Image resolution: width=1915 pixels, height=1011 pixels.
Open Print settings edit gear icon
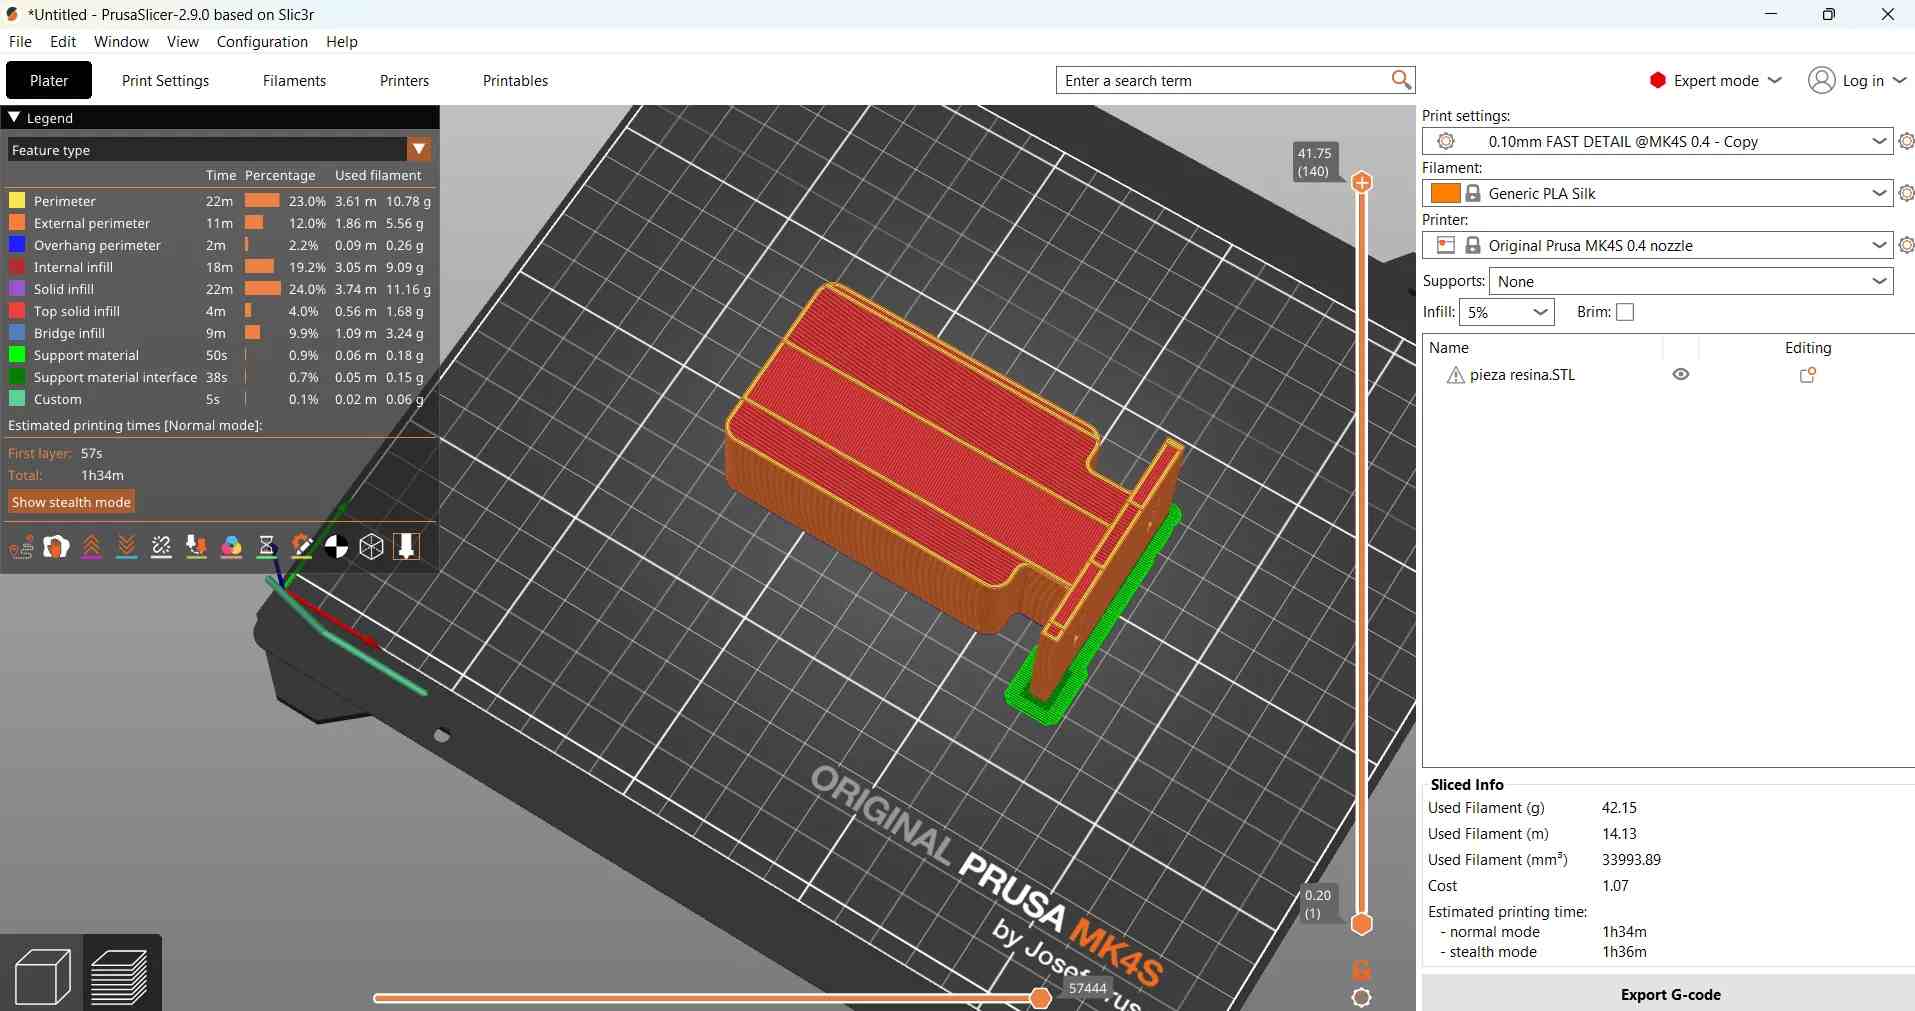point(1906,141)
